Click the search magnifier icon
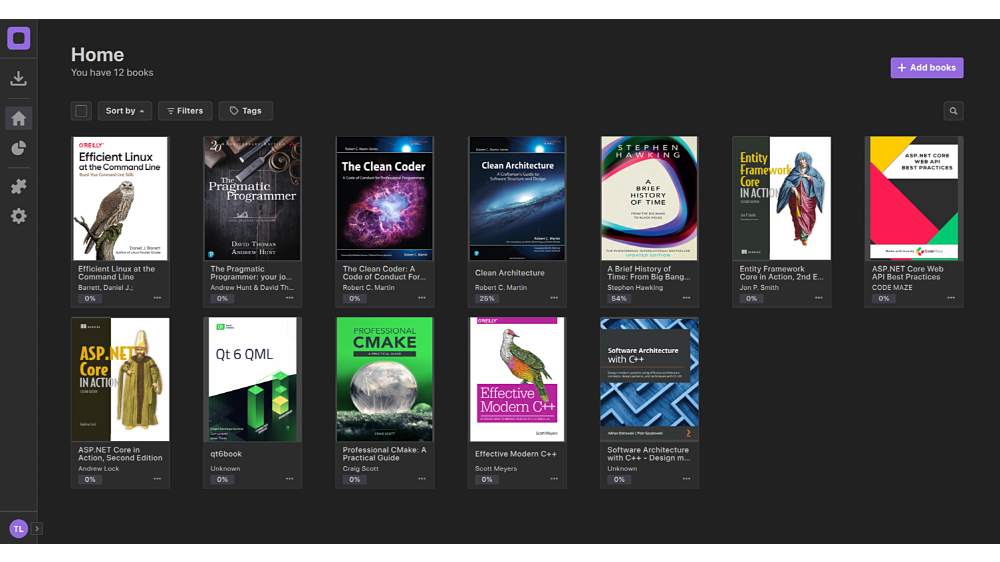Screen dimensions: 1000x562 click(x=953, y=111)
